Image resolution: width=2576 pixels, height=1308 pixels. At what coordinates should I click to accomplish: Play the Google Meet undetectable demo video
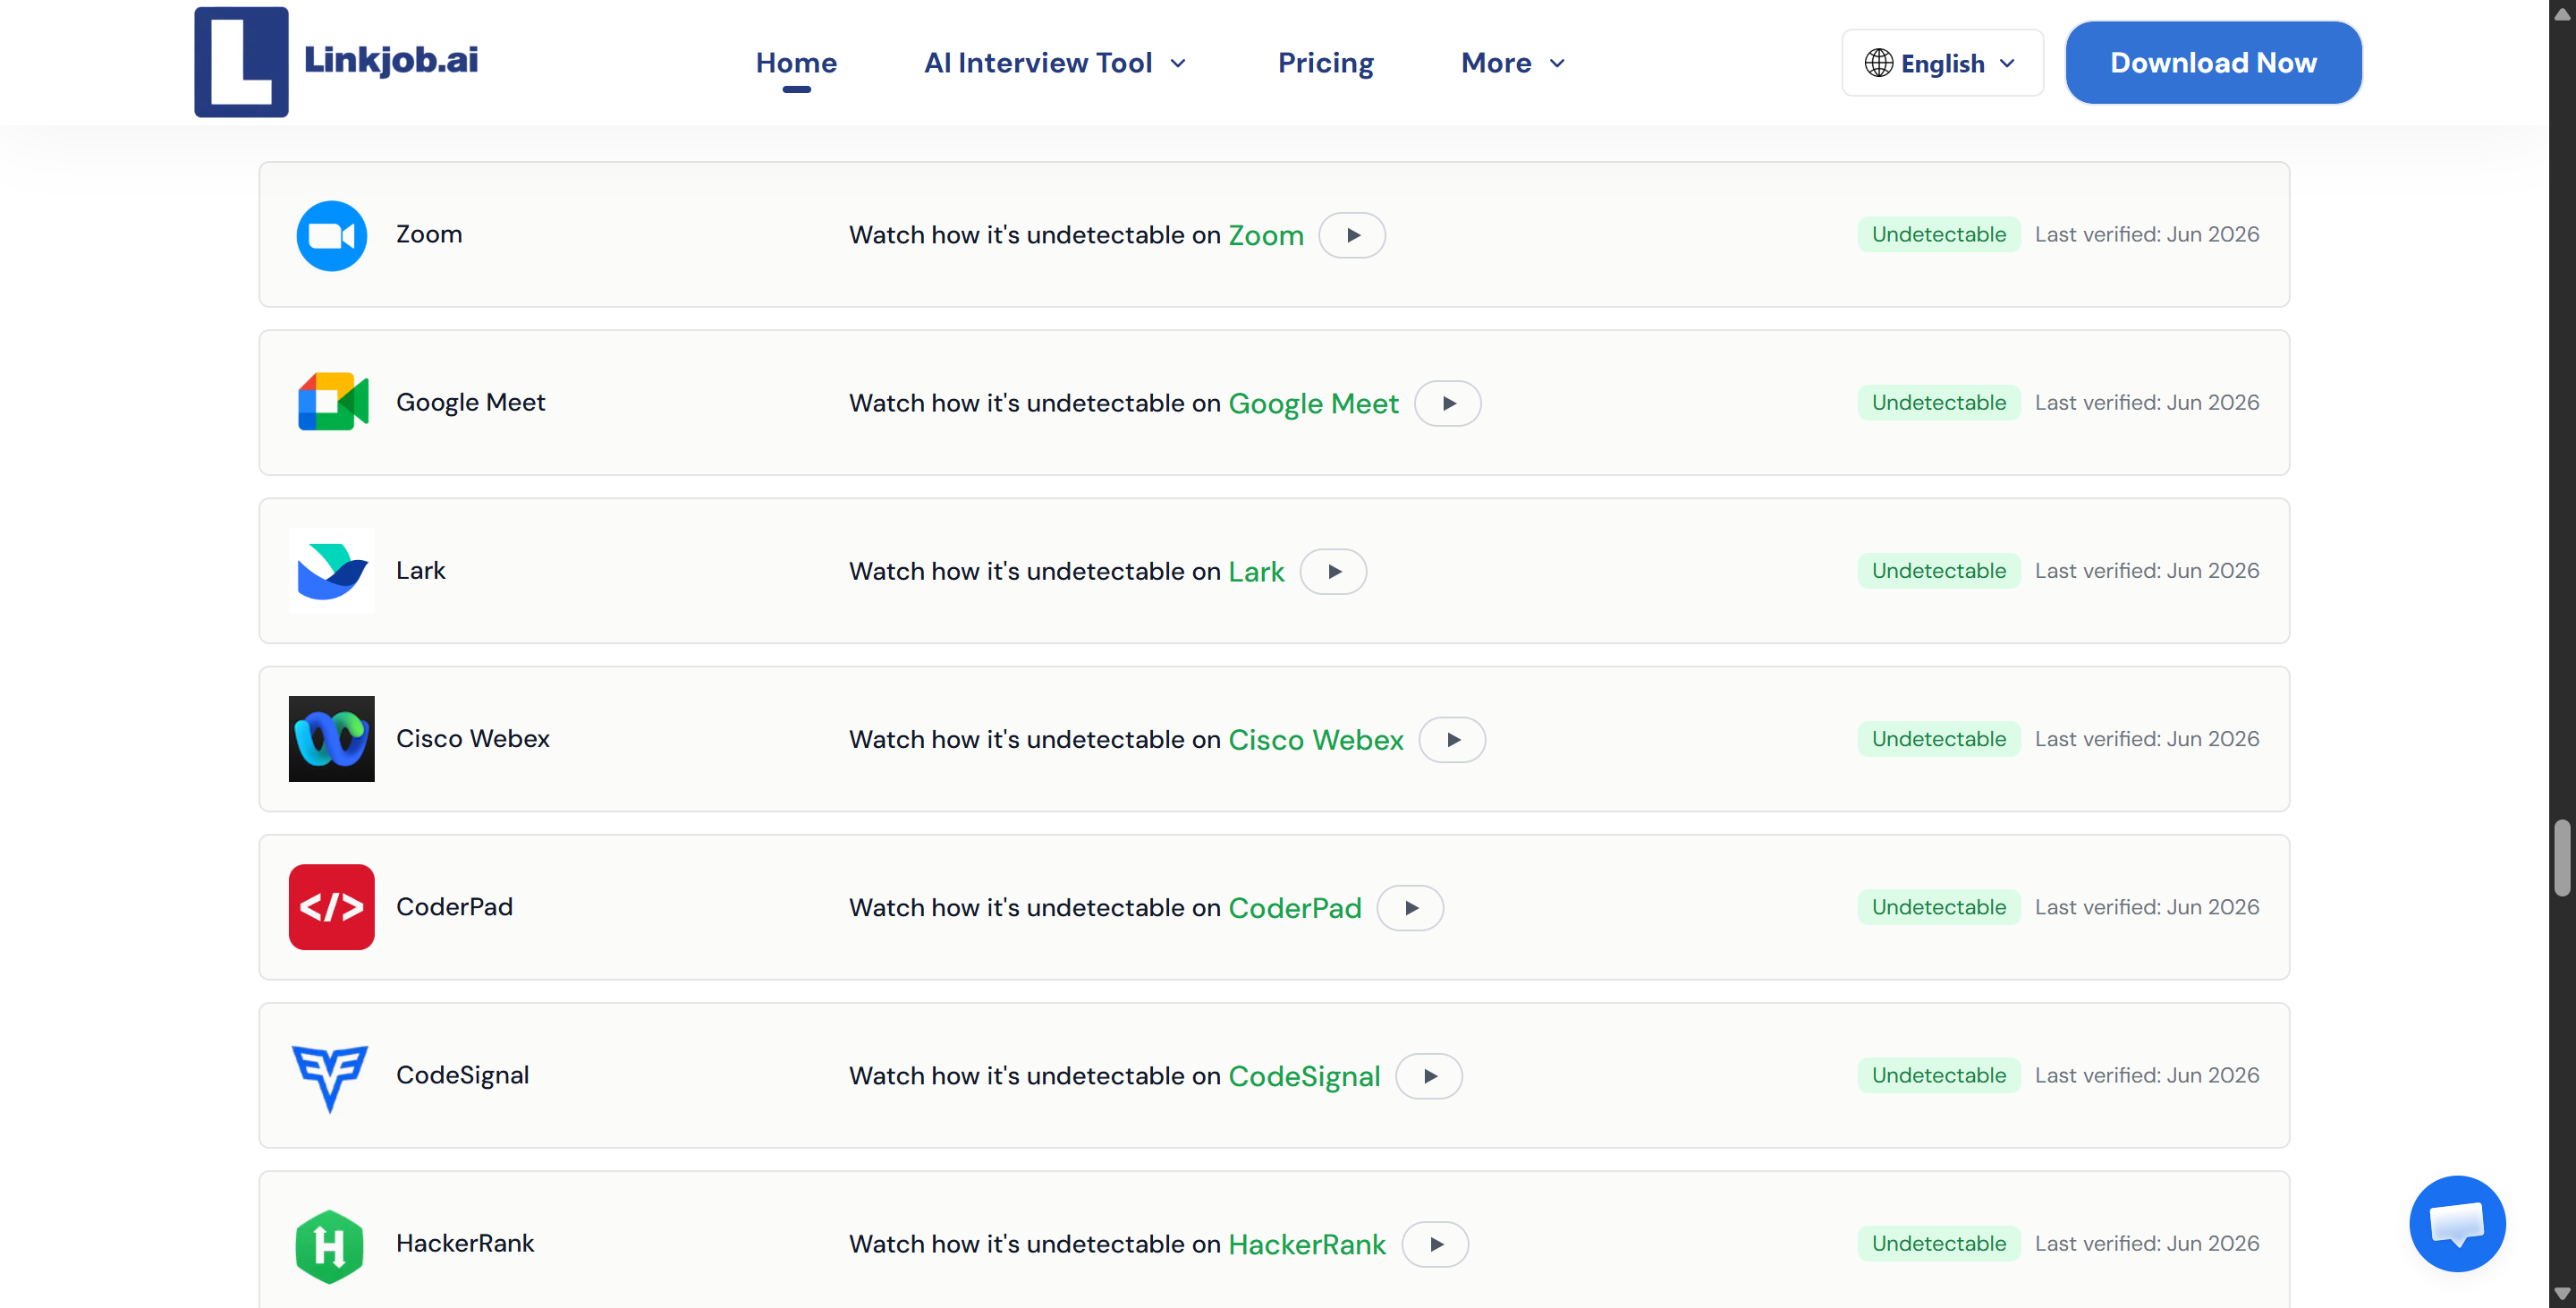[1447, 403]
